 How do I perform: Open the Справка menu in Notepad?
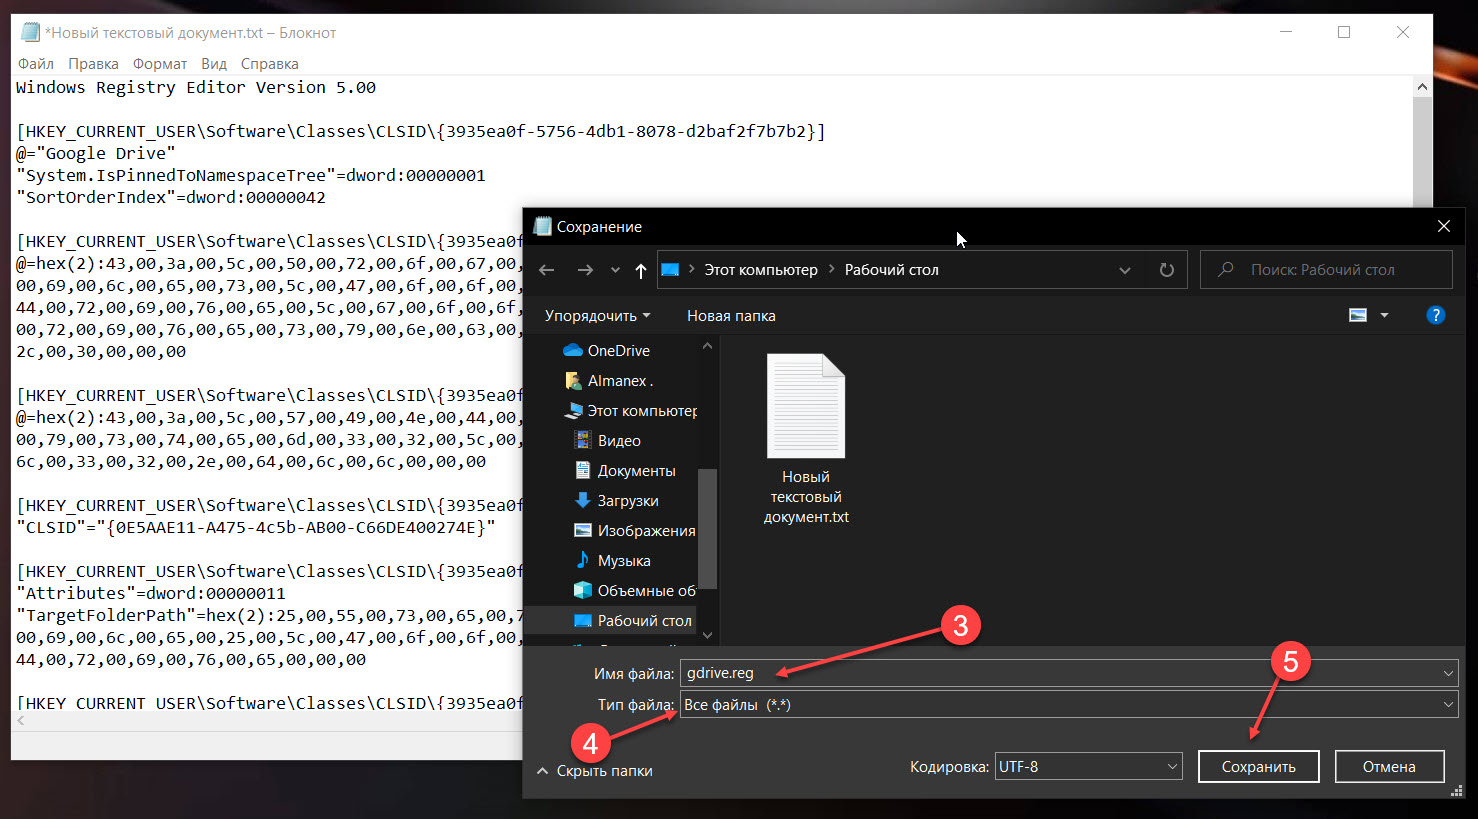pos(270,64)
